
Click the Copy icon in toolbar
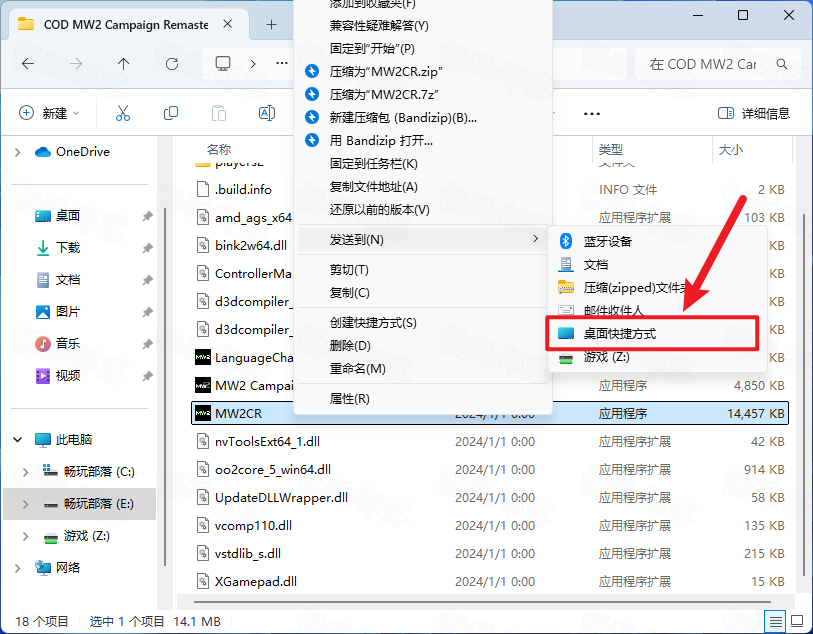click(171, 113)
